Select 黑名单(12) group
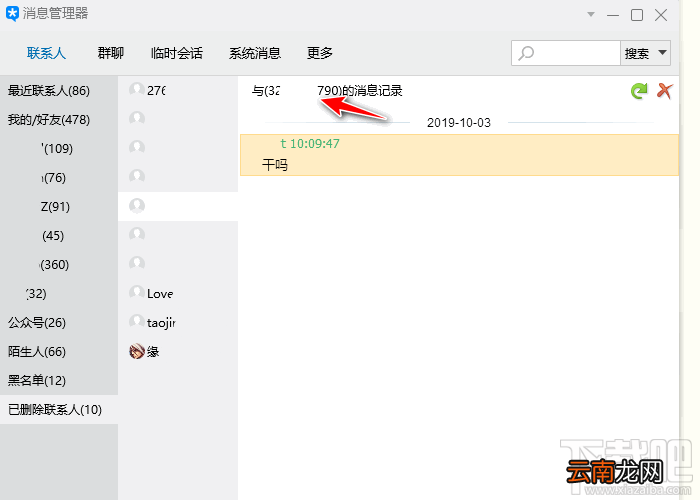This screenshot has height=500, width=700. tap(59, 381)
